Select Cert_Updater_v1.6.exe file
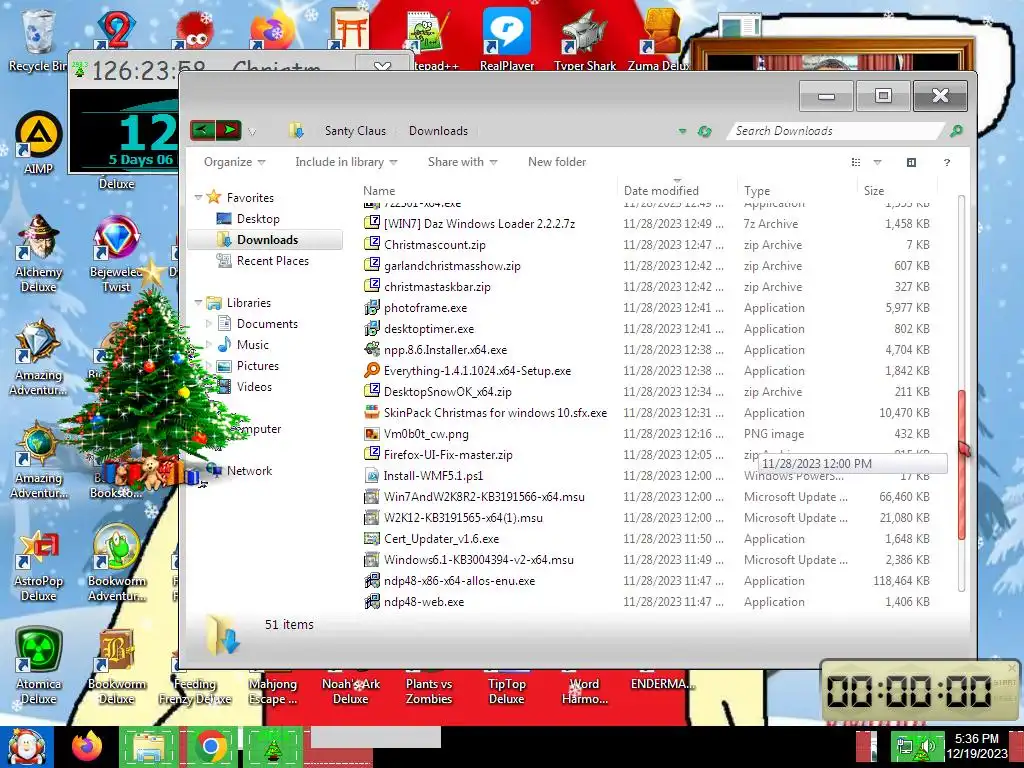 click(441, 539)
